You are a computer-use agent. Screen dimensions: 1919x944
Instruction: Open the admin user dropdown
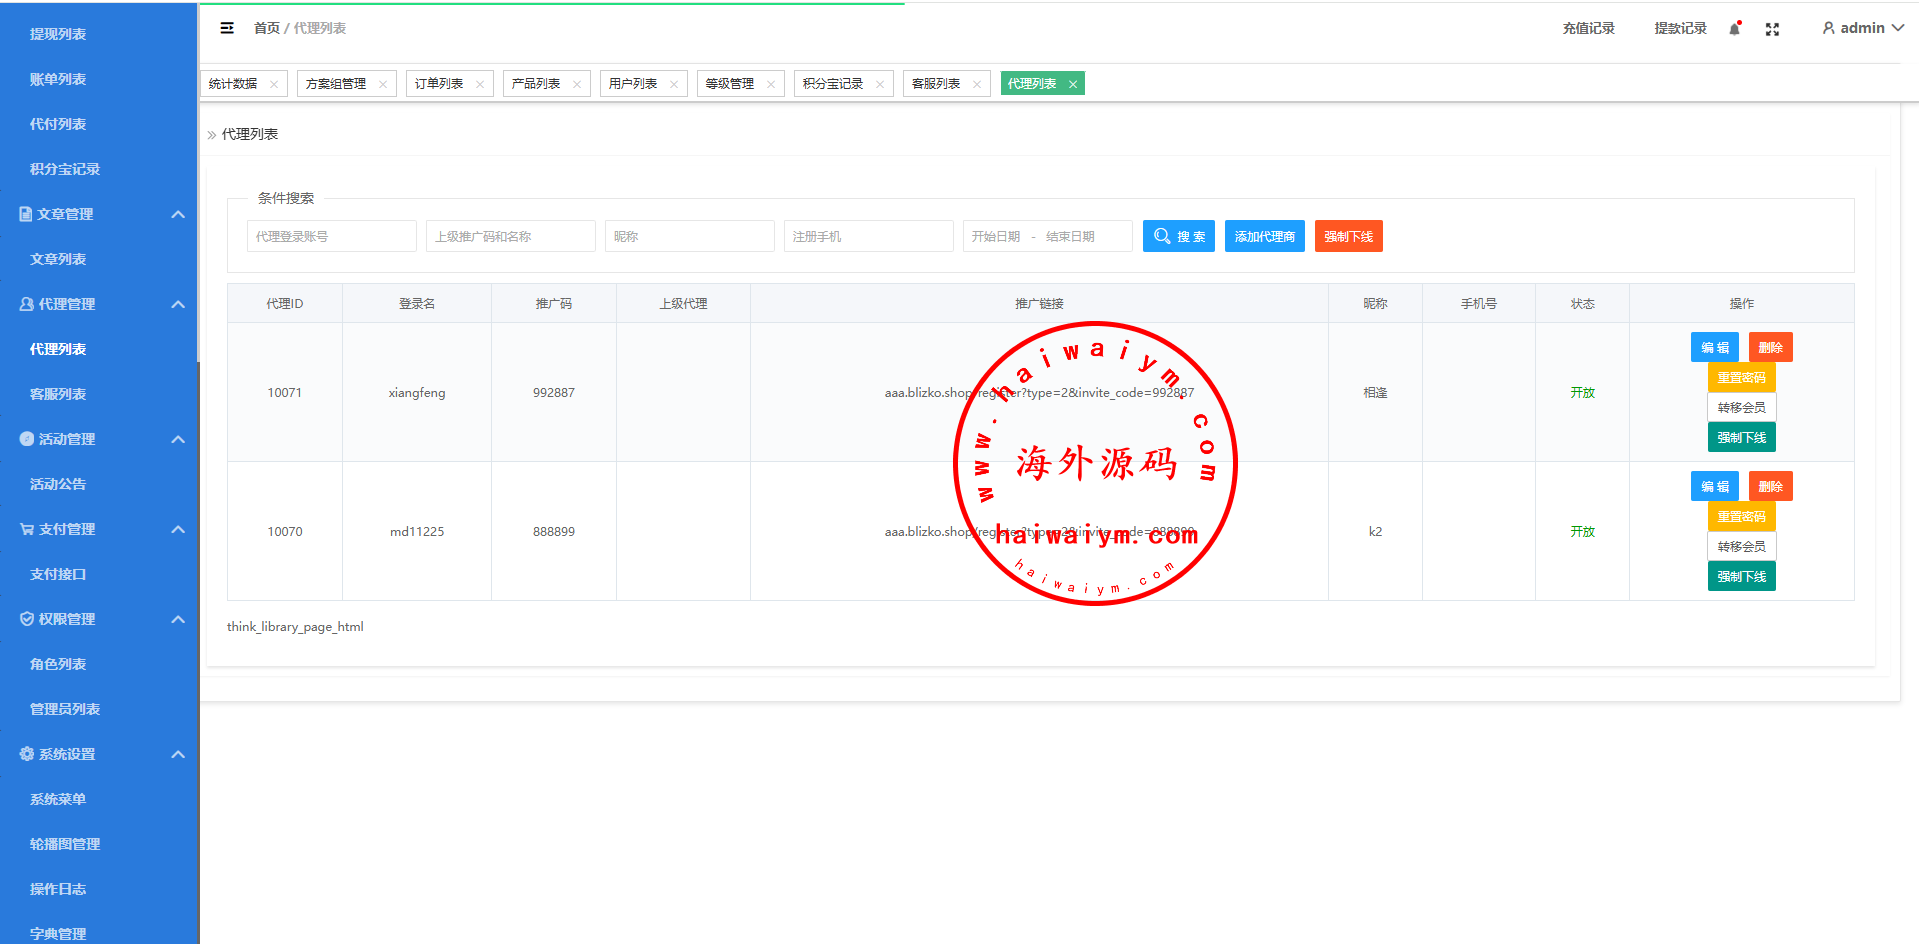1862,28
